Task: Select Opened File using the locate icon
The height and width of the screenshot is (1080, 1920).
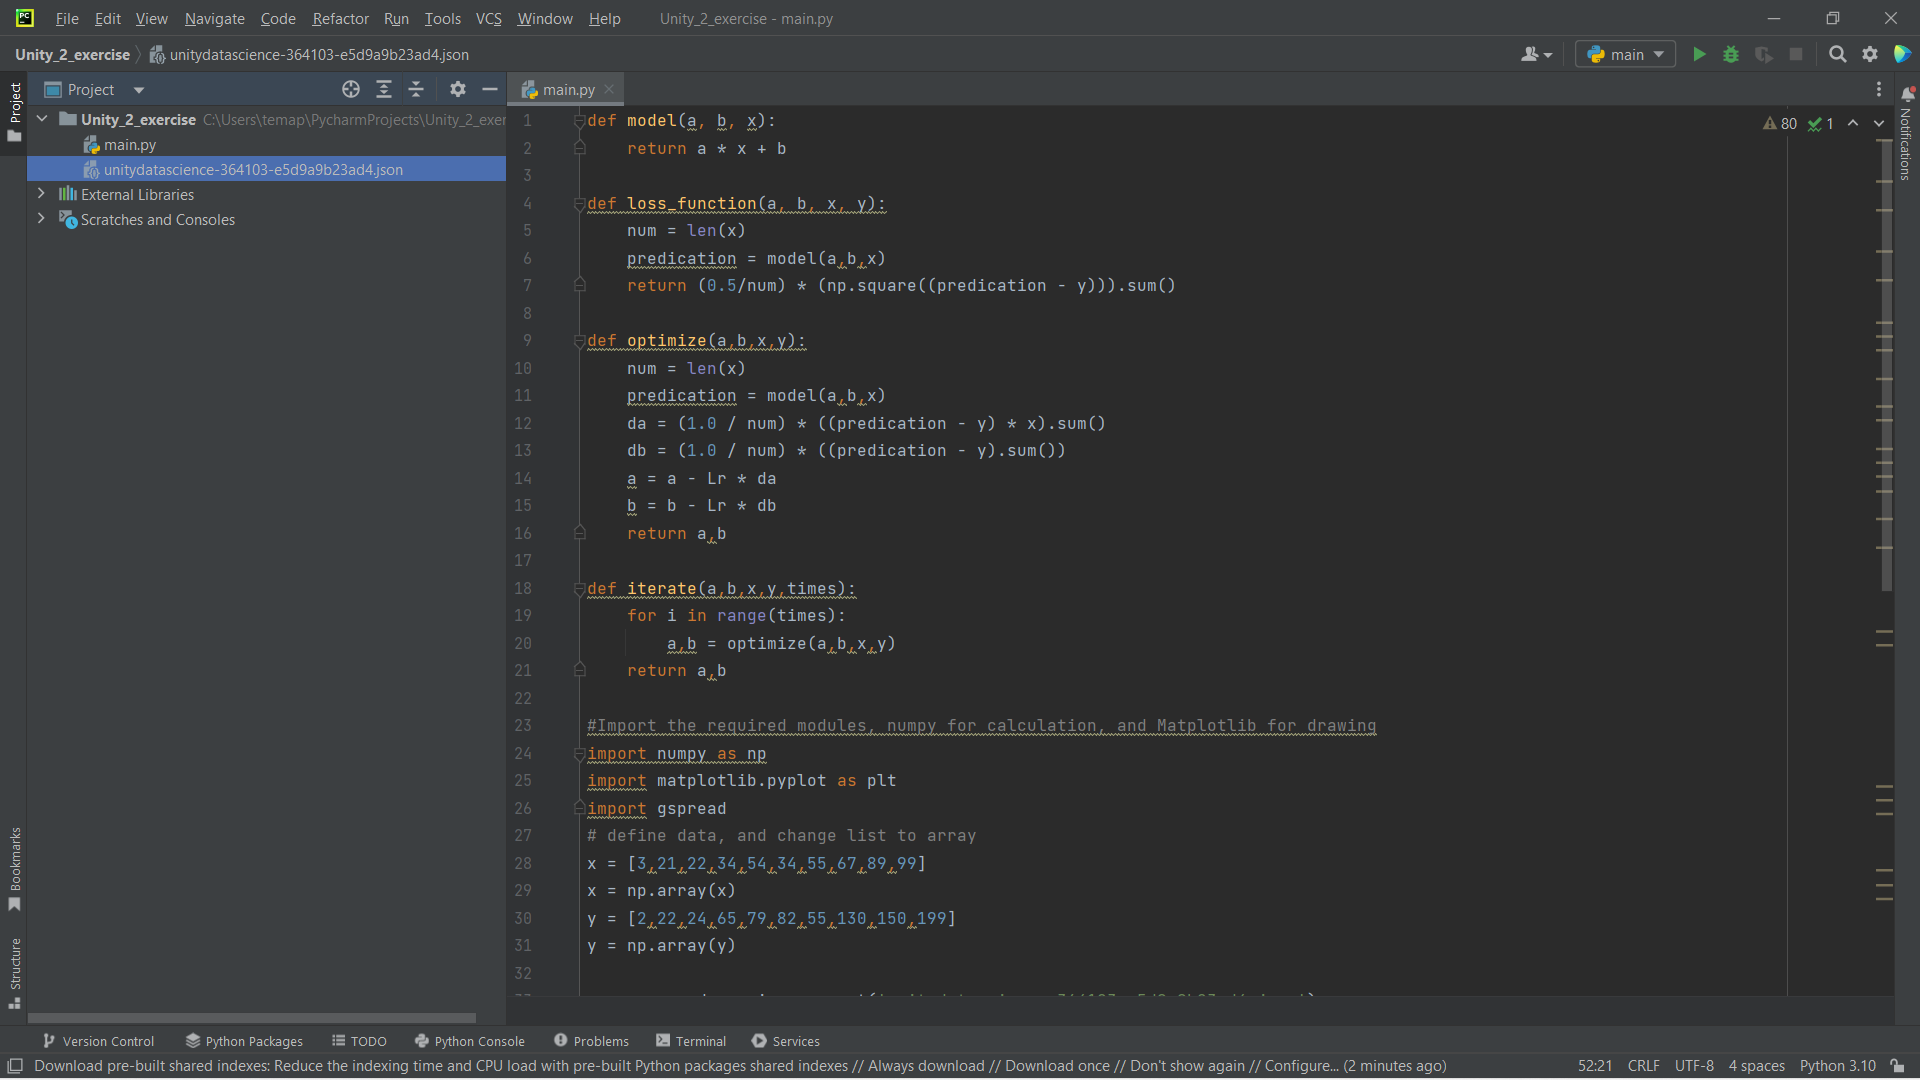Action: pos(351,89)
